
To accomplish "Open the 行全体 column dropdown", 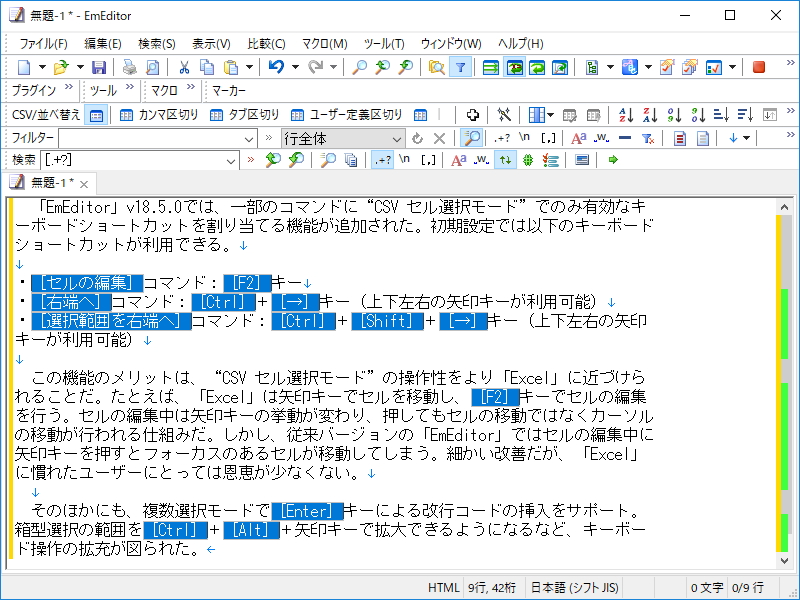I will (396, 139).
